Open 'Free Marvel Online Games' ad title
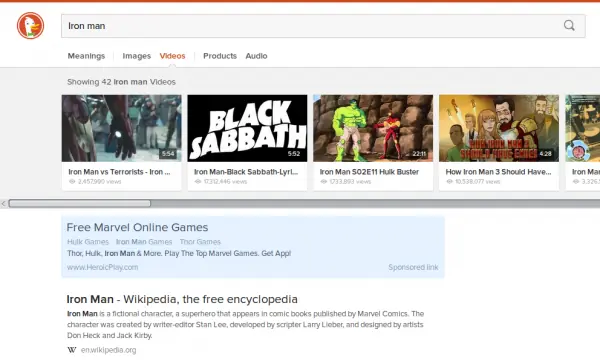Image resolution: width=600 pixels, height=361 pixels. pos(137,227)
